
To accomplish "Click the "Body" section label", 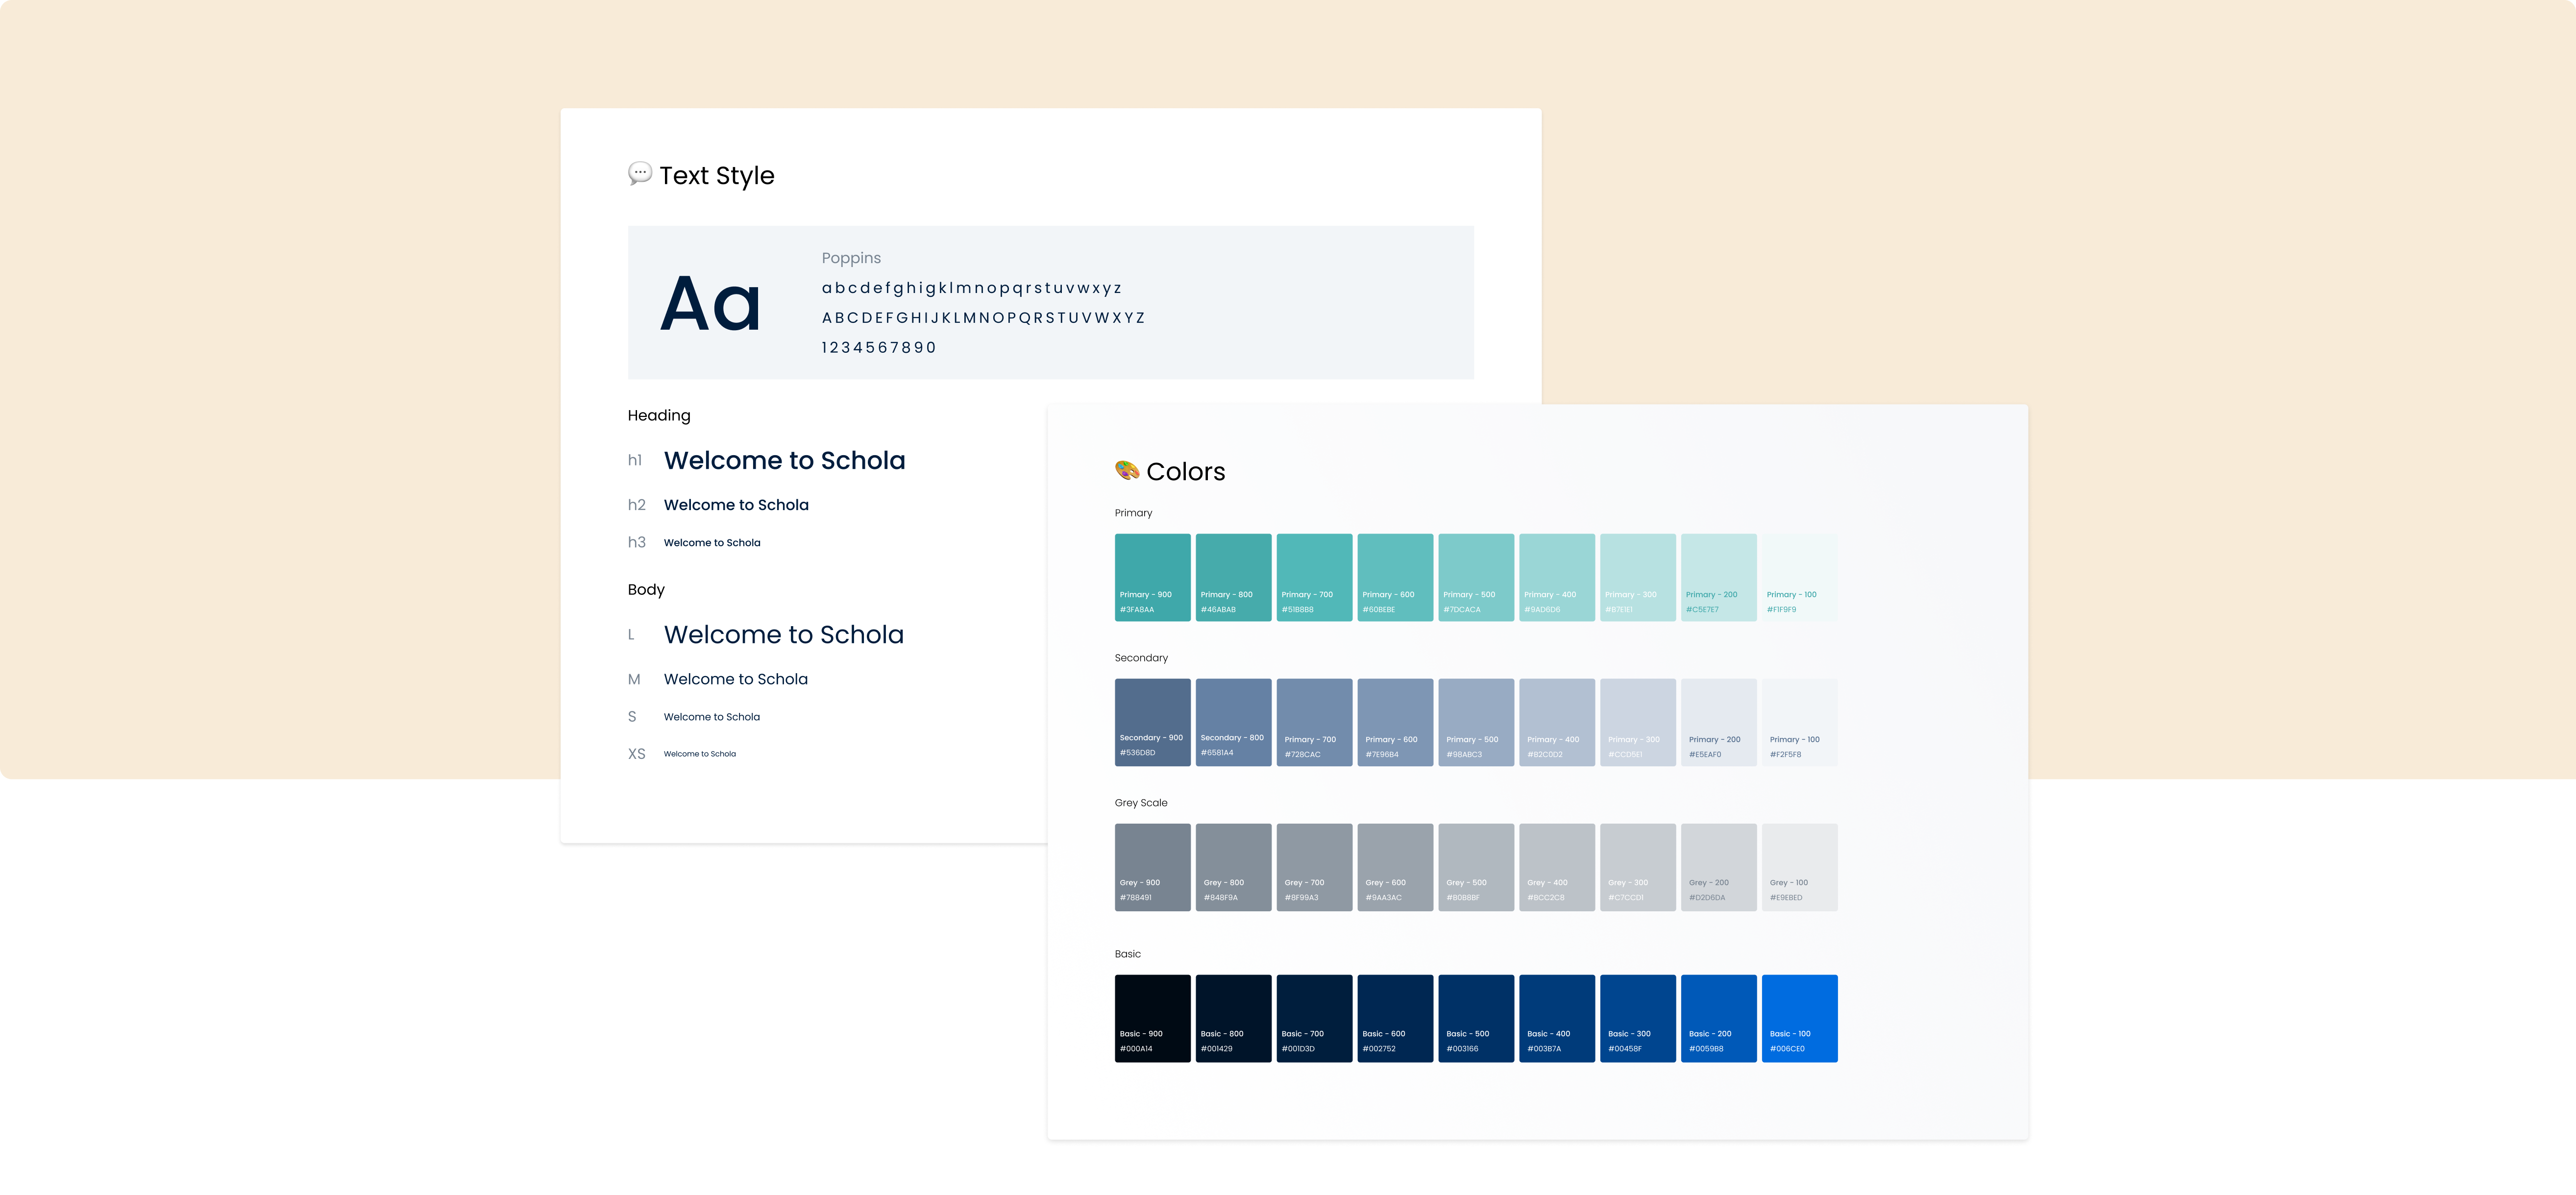I will pos(645,590).
